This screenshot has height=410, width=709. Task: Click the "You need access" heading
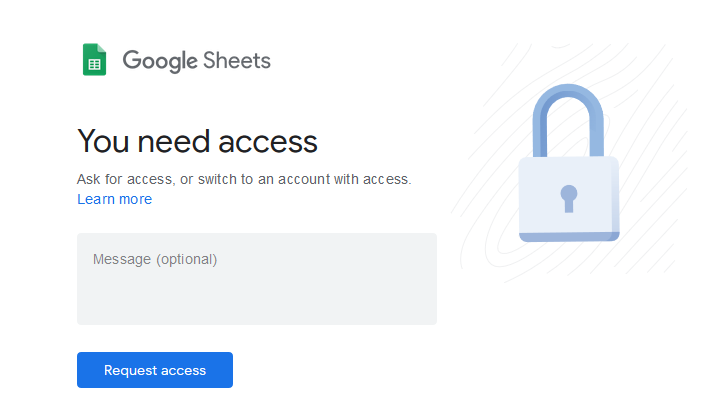tap(197, 141)
